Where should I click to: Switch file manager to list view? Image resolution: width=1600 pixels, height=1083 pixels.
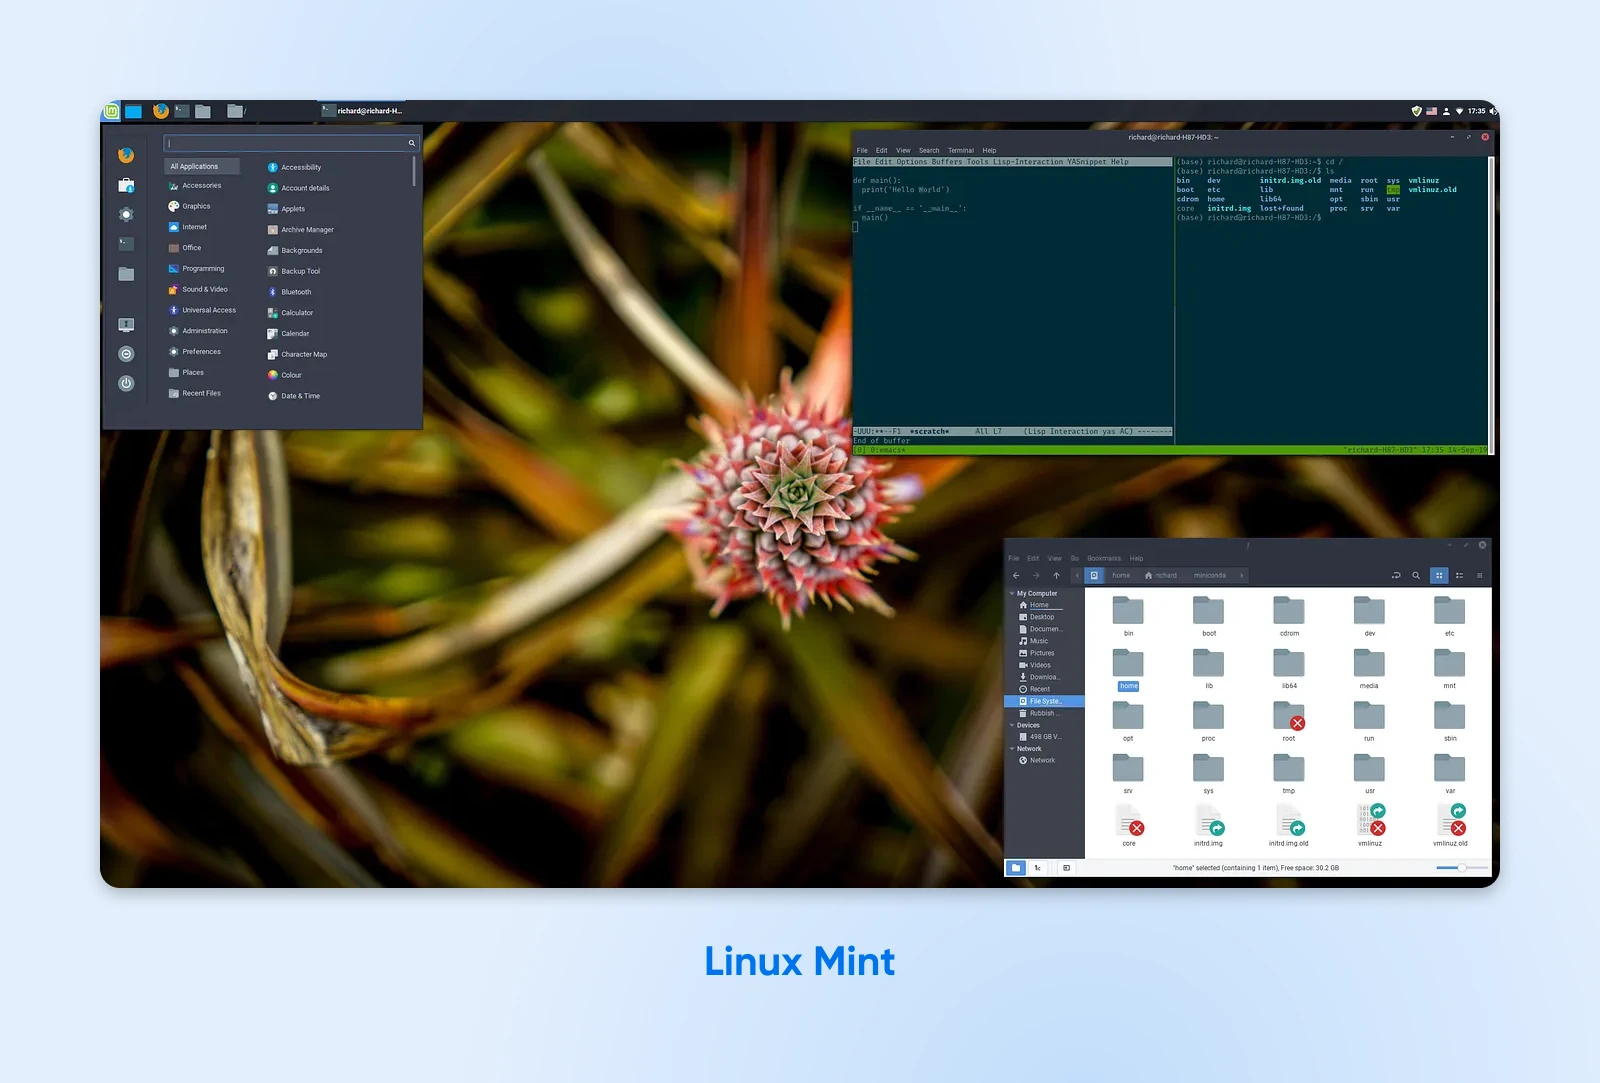(x=1459, y=576)
